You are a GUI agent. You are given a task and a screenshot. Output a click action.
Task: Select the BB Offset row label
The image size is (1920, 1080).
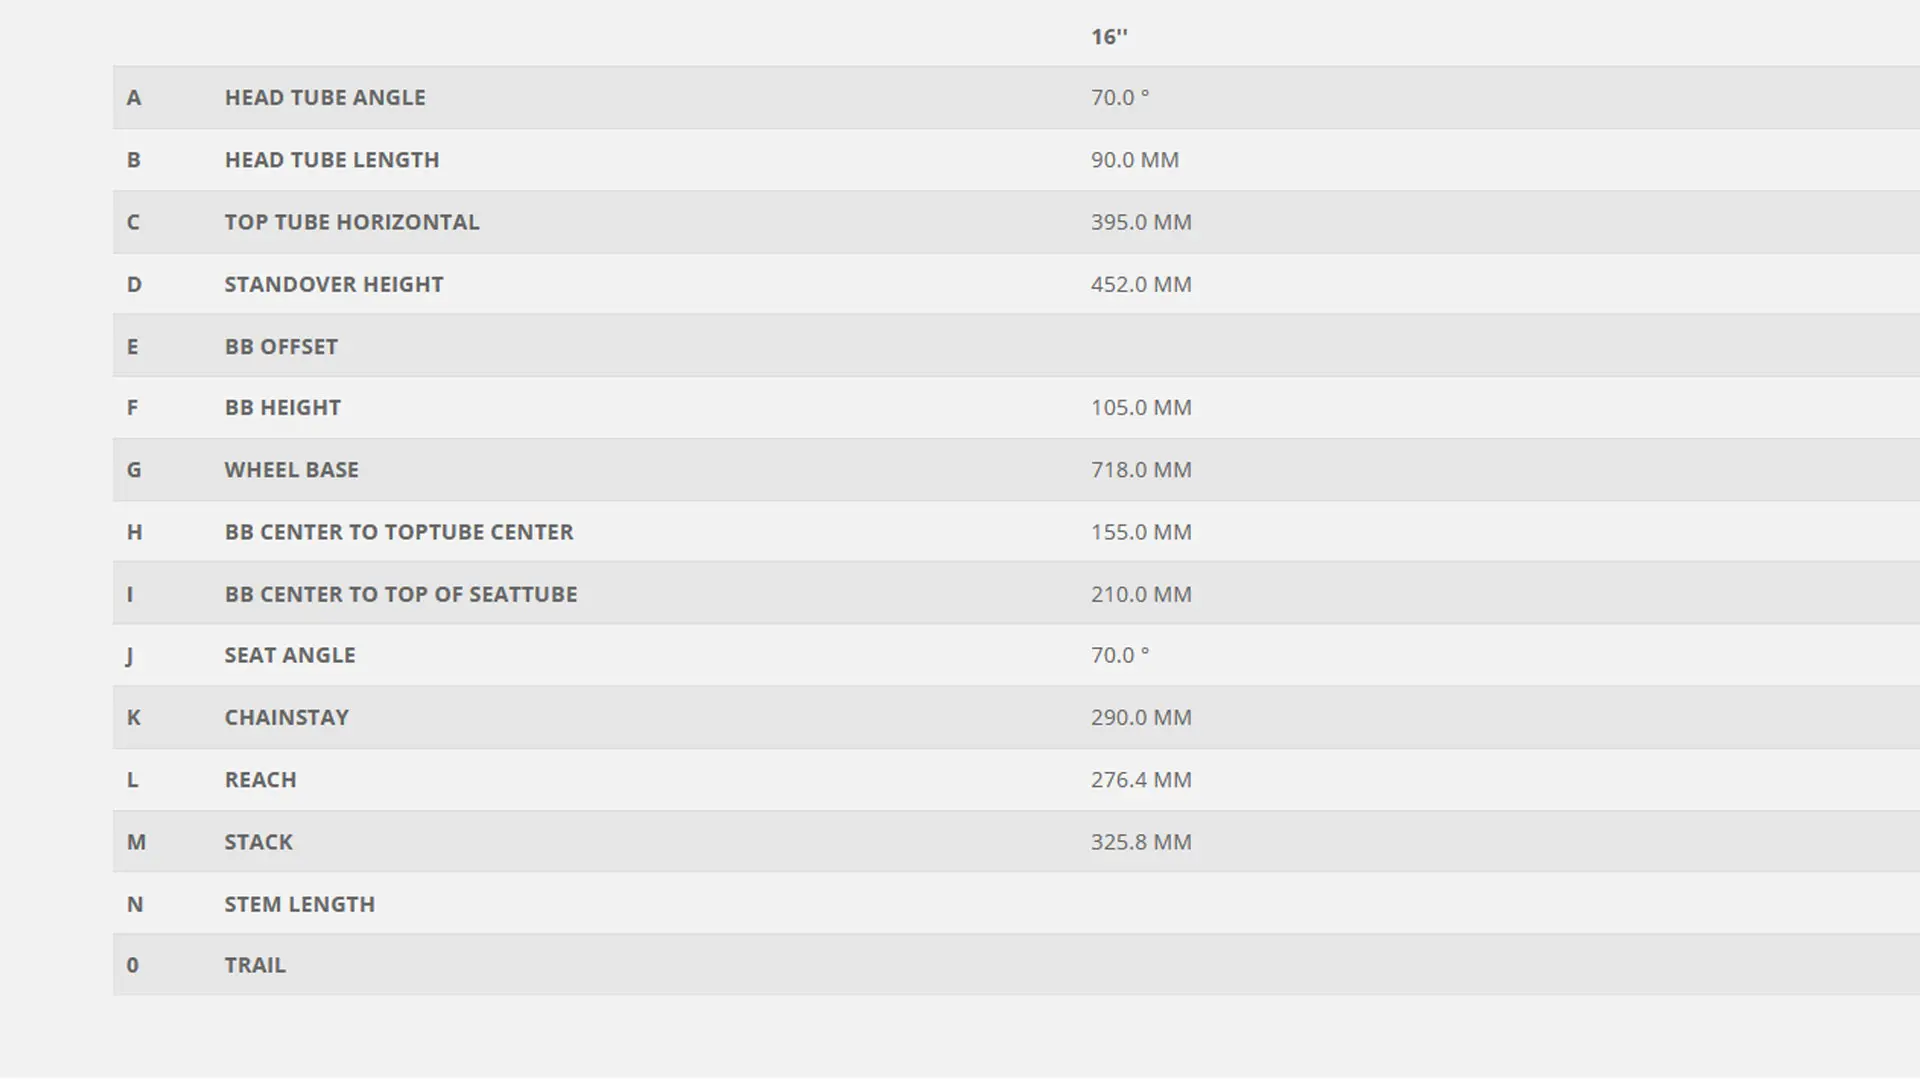[x=281, y=347]
